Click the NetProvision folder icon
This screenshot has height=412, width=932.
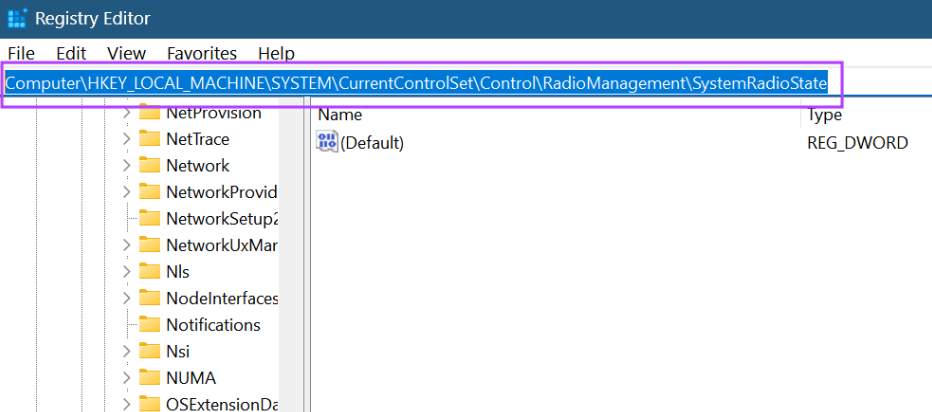[150, 113]
